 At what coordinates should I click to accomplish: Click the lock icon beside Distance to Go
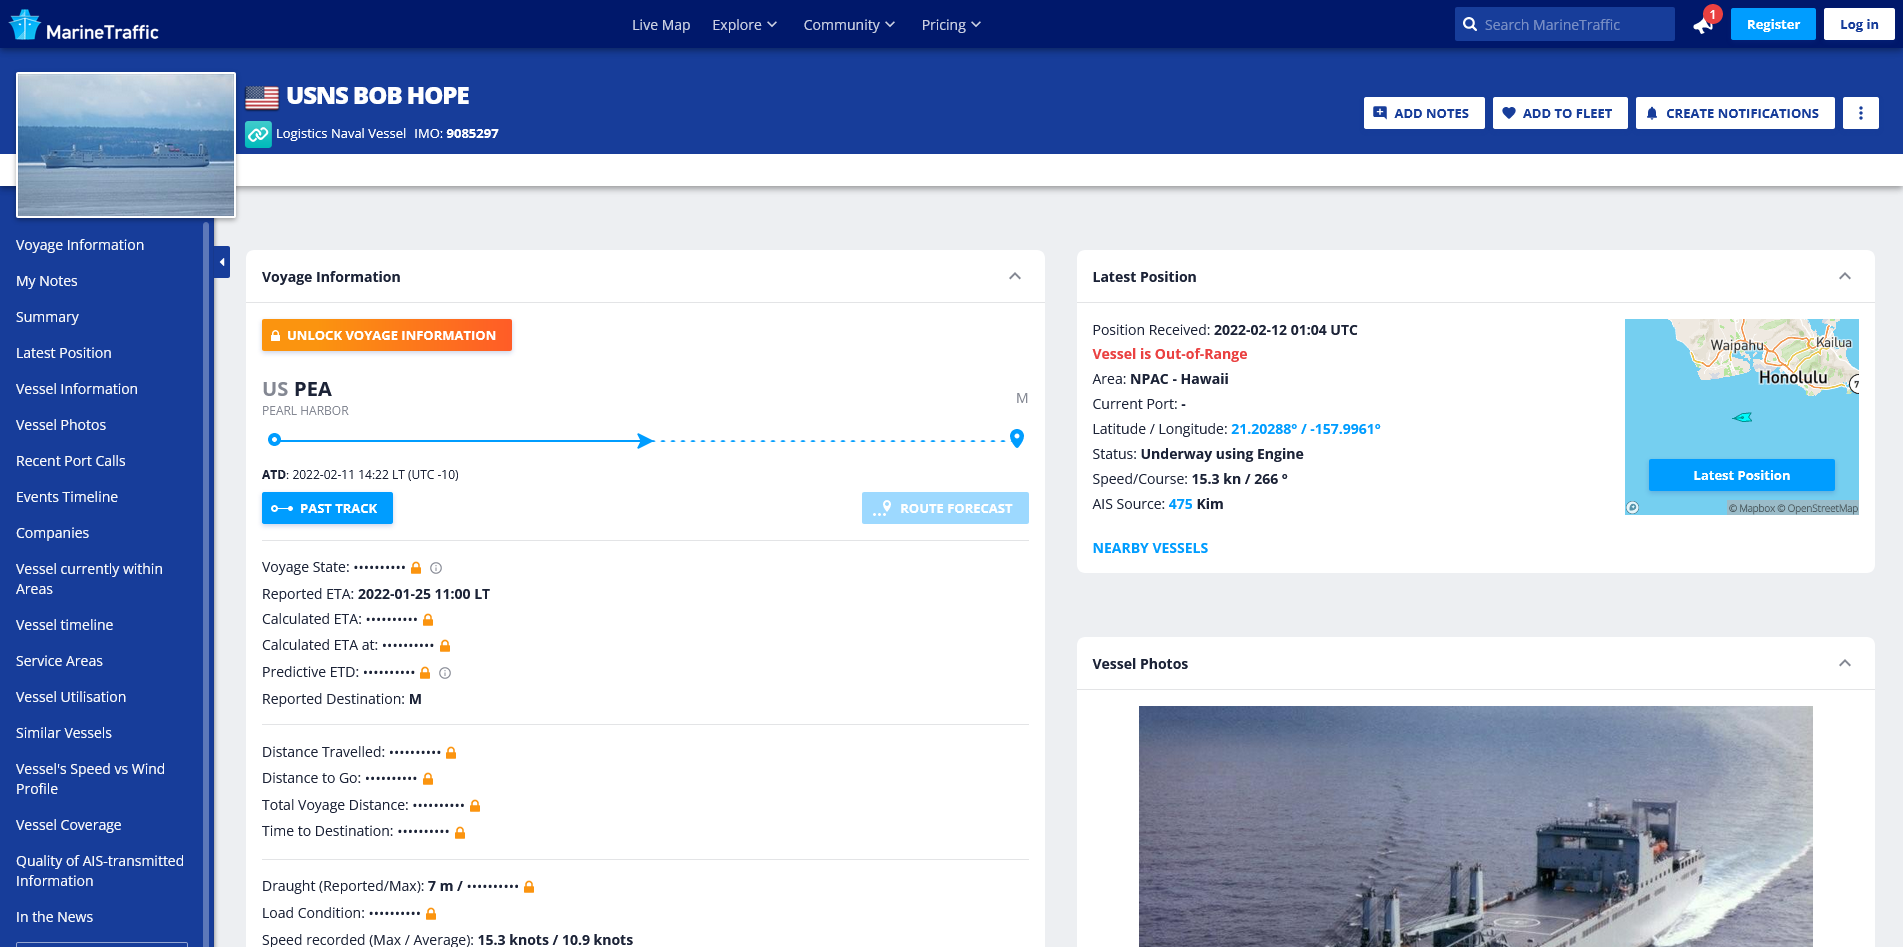(428, 779)
